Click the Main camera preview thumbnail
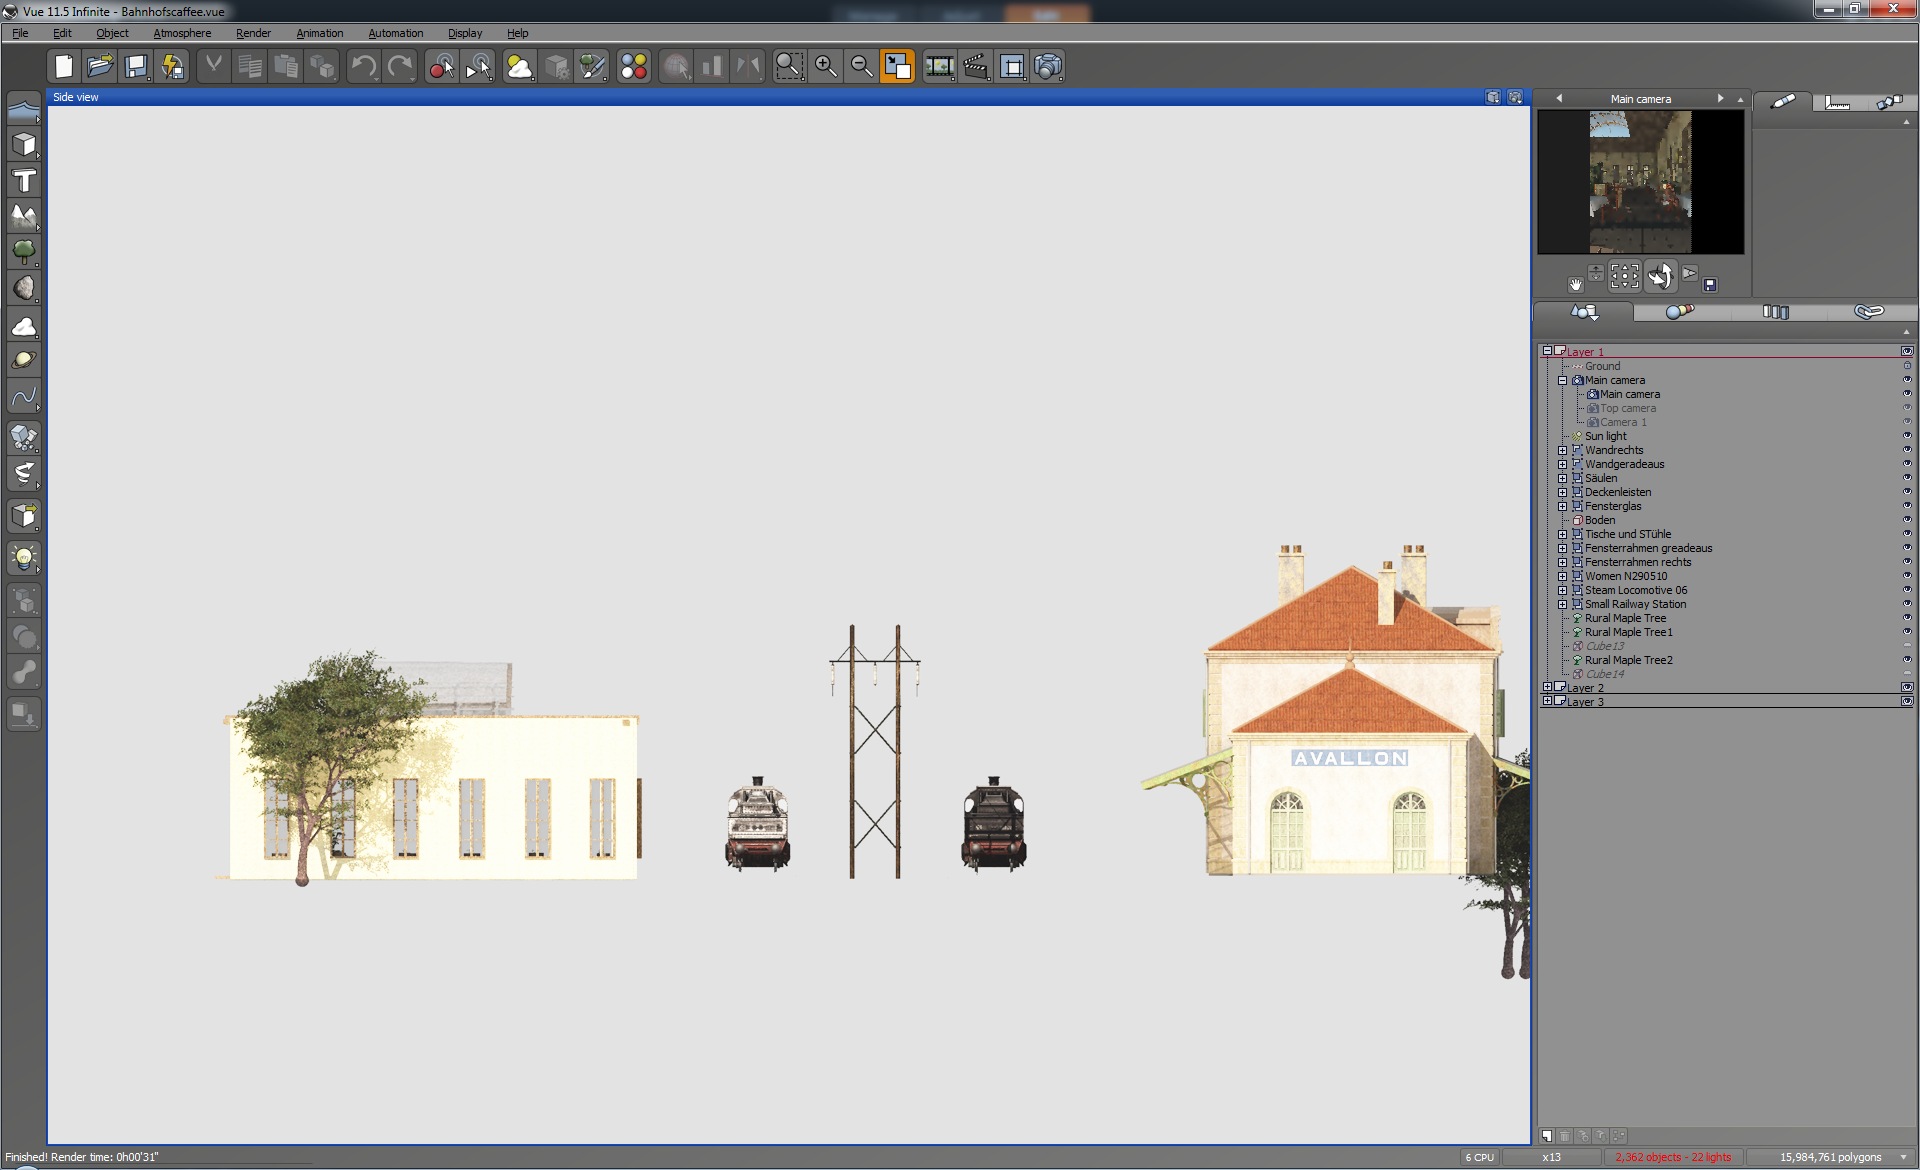This screenshot has width=1920, height=1170. [x=1640, y=182]
